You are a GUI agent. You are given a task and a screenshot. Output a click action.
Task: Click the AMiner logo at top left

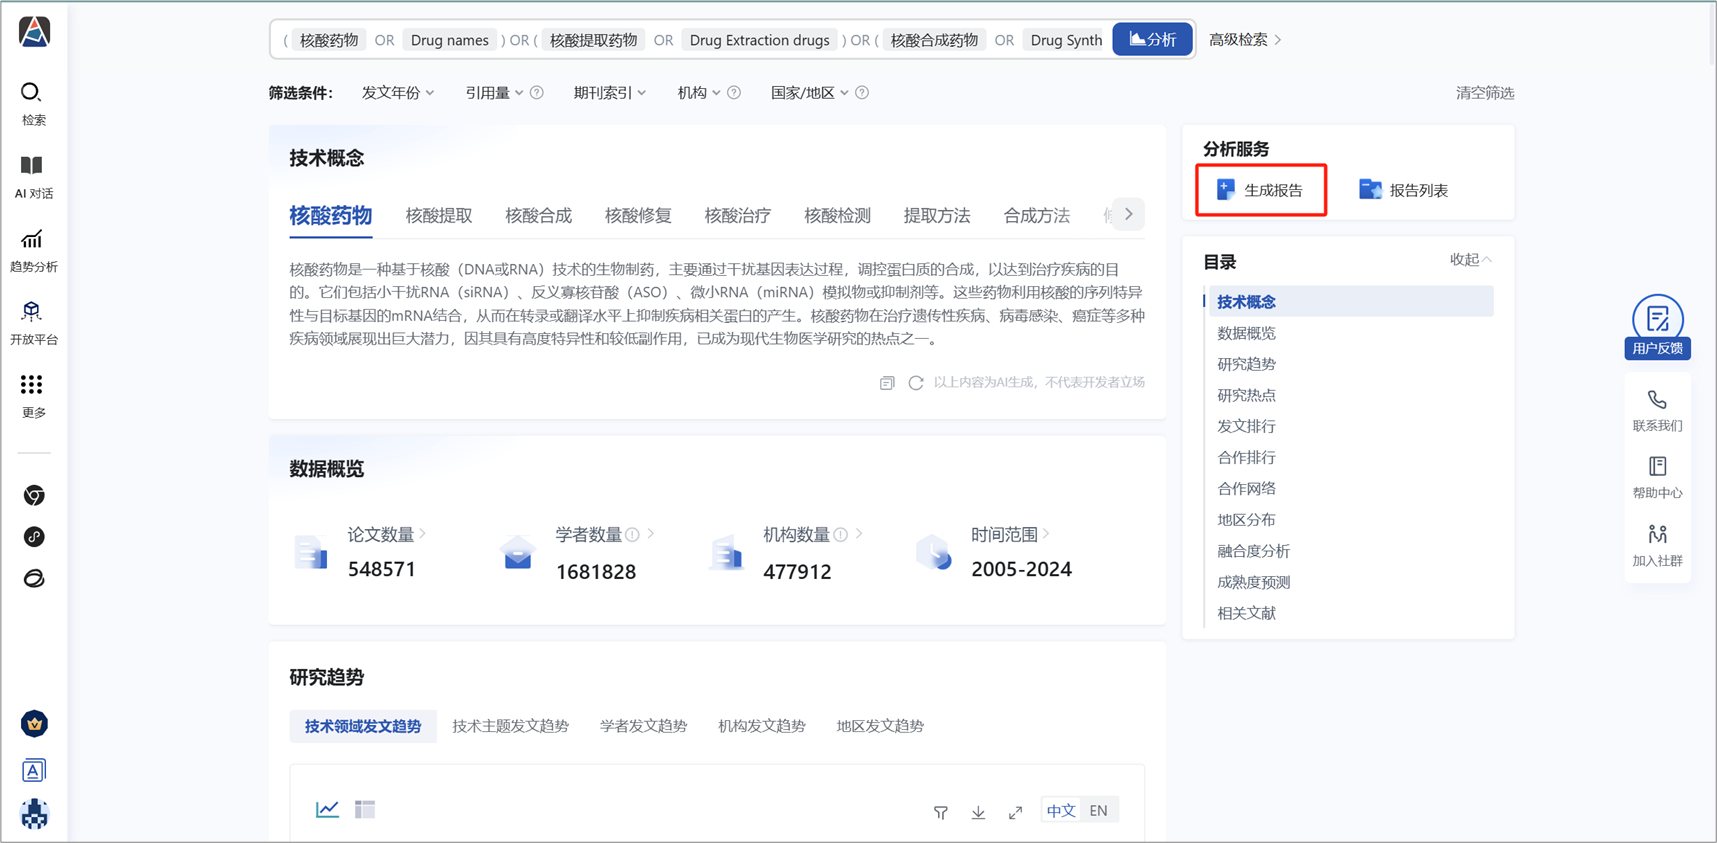coord(34,32)
